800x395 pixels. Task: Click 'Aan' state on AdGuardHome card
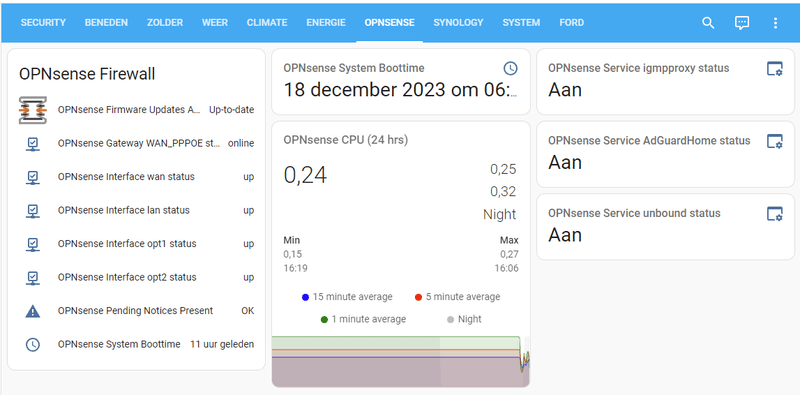pos(565,163)
